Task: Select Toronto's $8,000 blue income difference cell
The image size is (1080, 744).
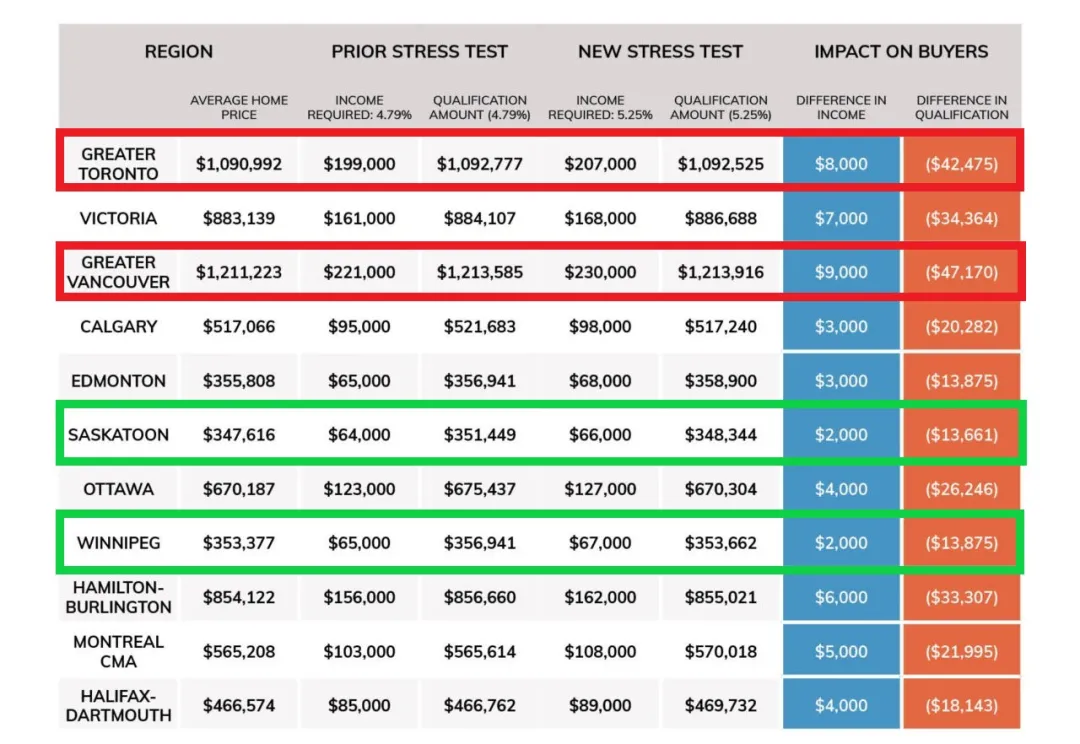Action: pos(841,164)
